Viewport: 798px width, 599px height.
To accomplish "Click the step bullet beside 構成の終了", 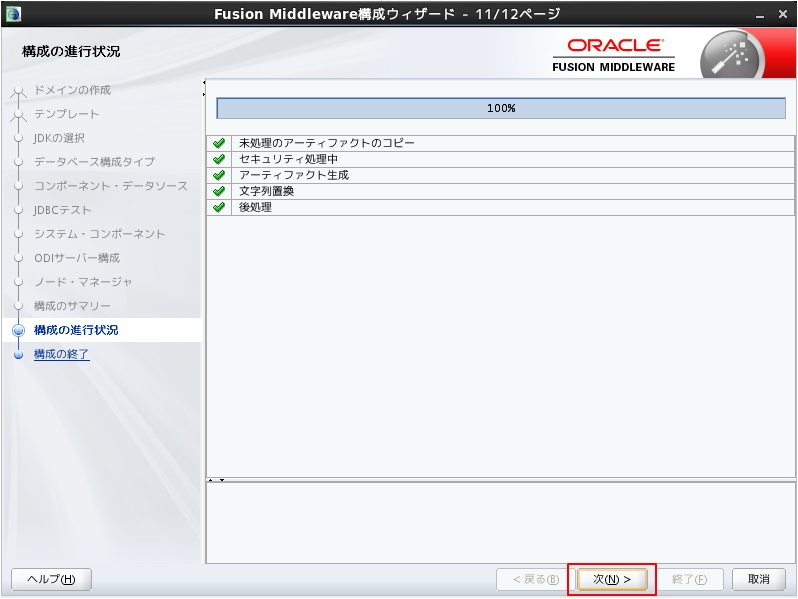I will [18, 355].
